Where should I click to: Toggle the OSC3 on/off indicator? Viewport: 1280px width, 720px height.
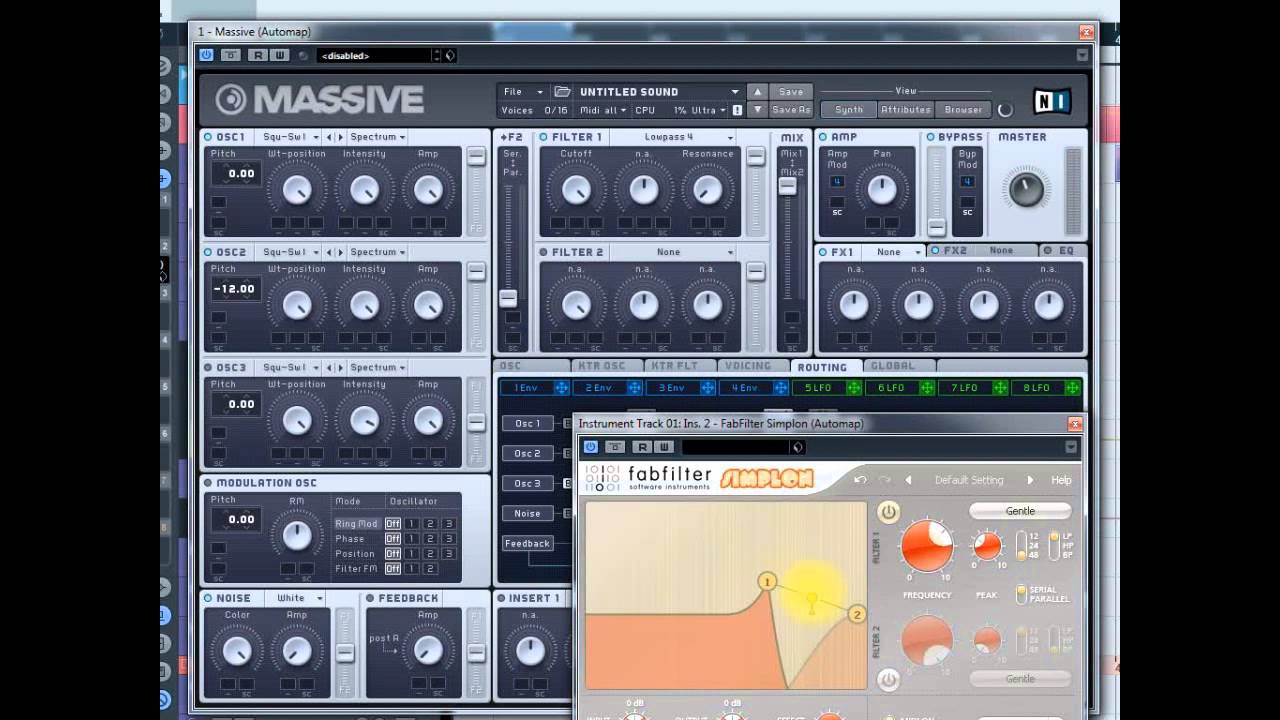point(208,367)
